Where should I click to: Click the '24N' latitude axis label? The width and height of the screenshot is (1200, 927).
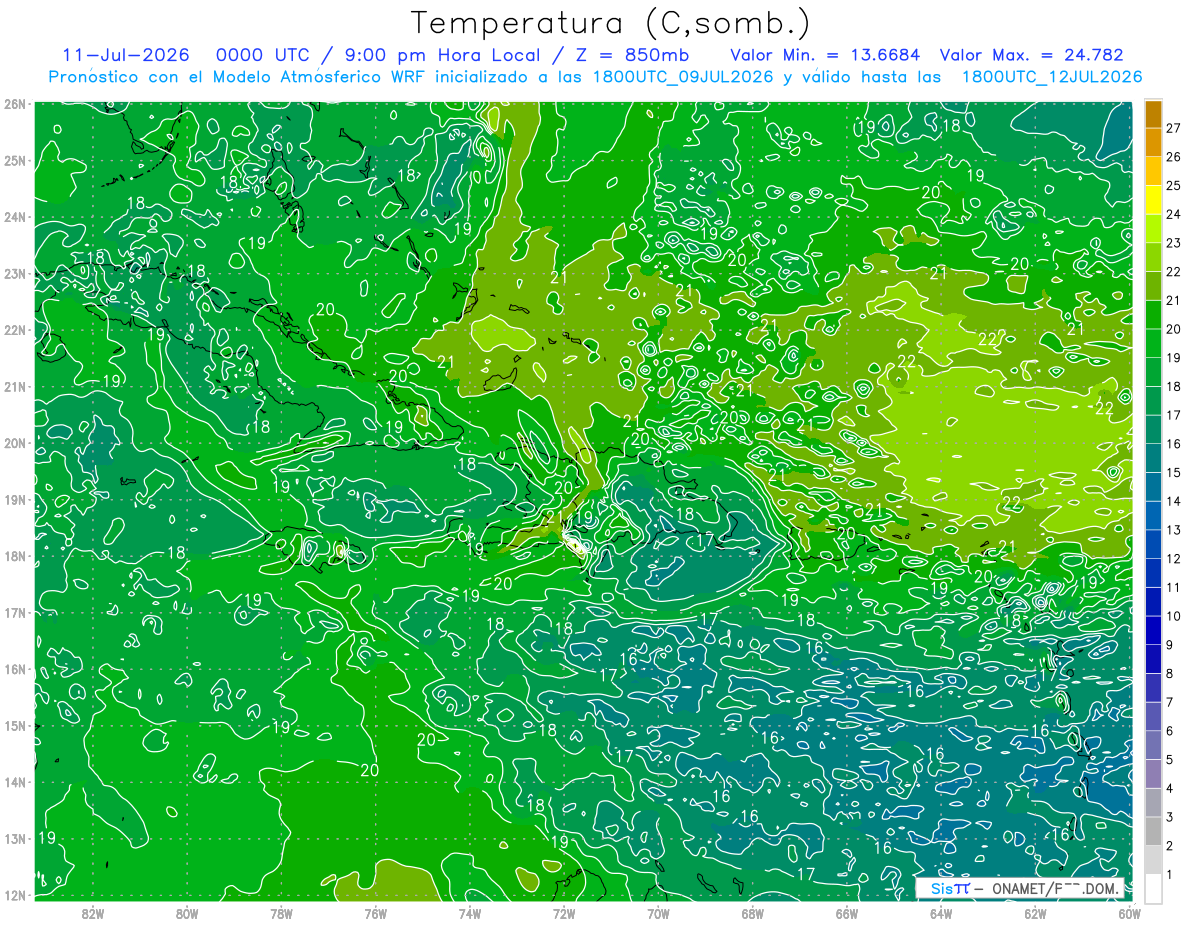click(x=14, y=216)
